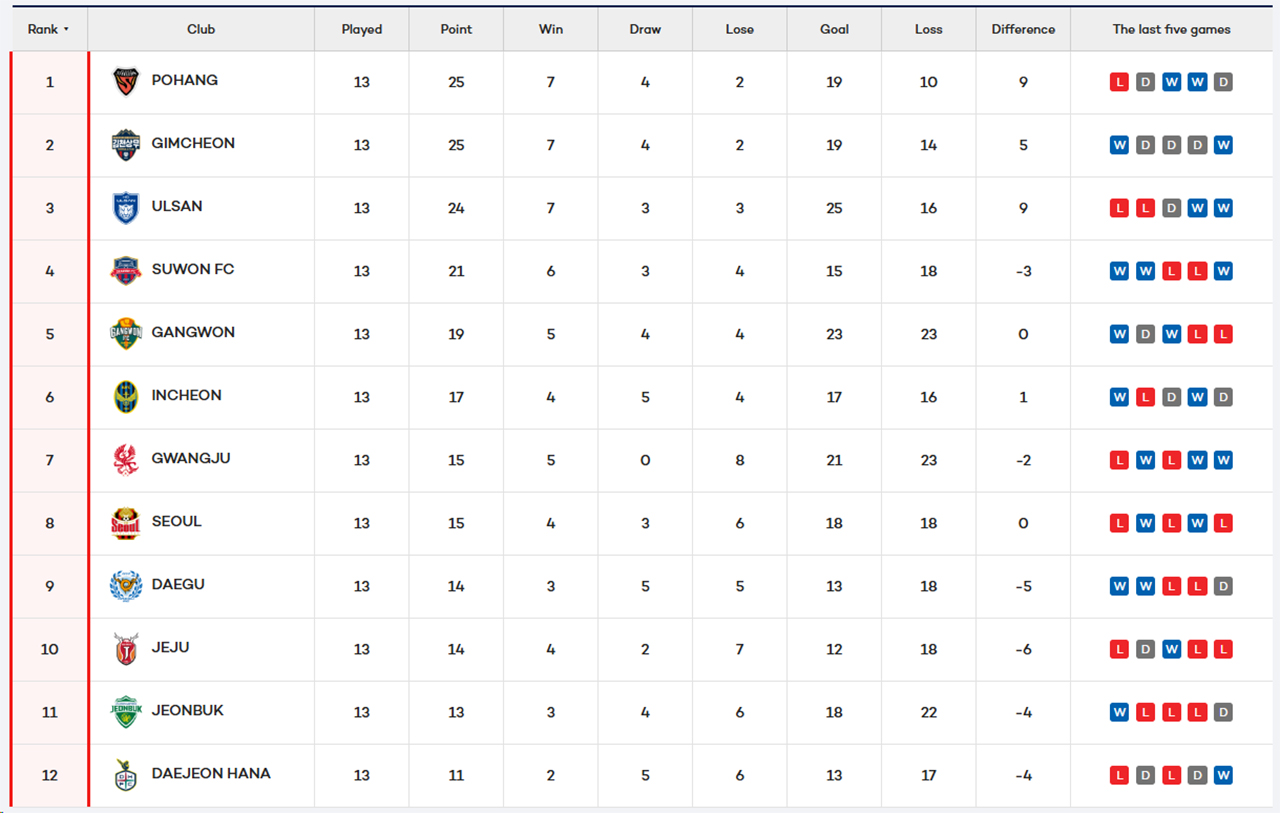Sort table using Rank dropdown arrow
Viewport: 1280px width, 813px height.
pyautogui.click(x=66, y=30)
